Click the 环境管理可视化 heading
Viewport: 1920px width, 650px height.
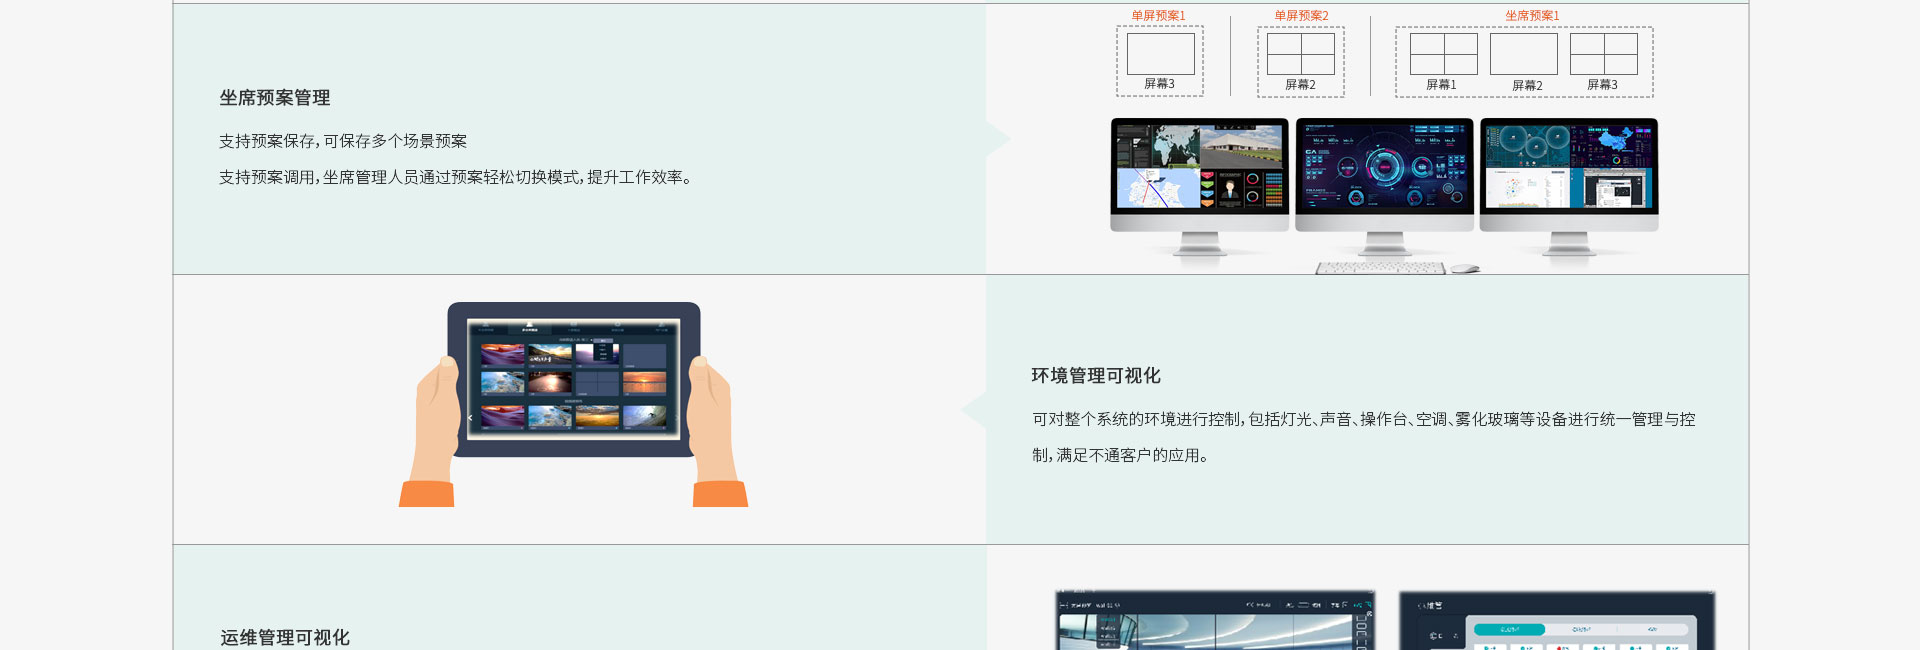tap(1096, 376)
